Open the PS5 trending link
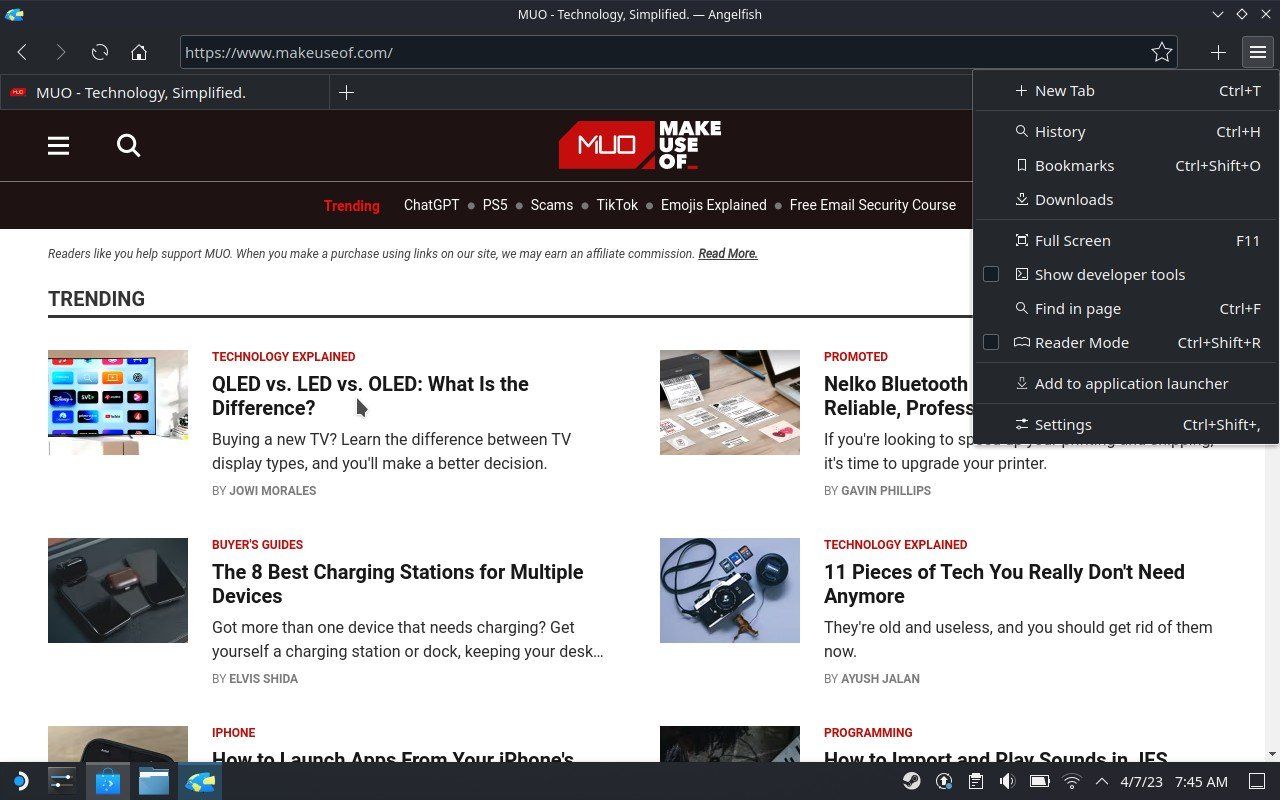Screen dimensions: 1280x800 pos(495,205)
